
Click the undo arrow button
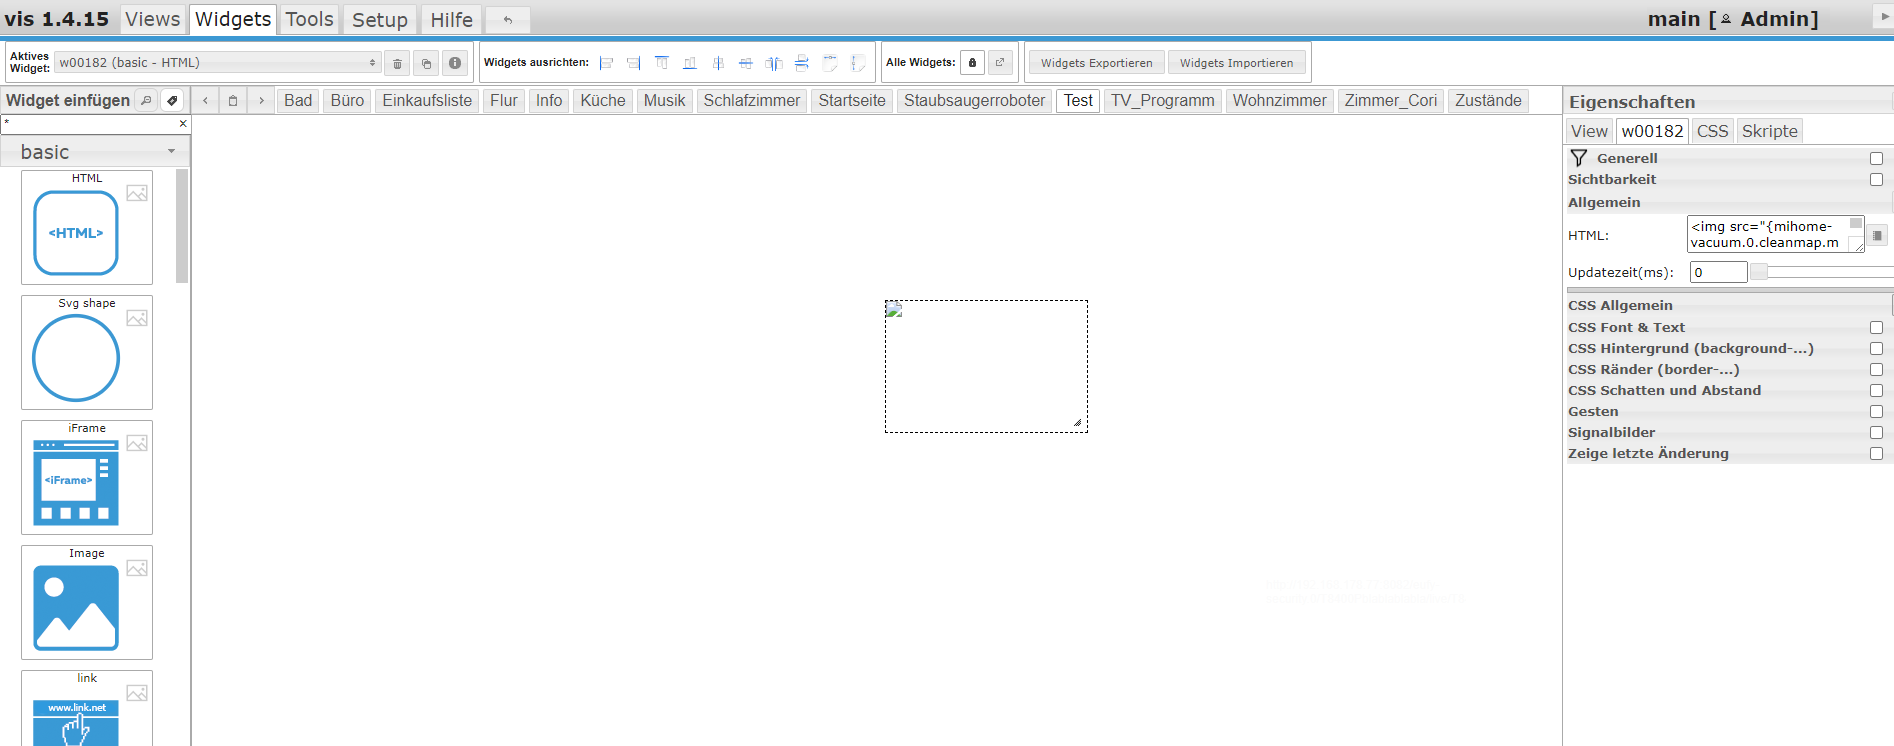click(508, 20)
